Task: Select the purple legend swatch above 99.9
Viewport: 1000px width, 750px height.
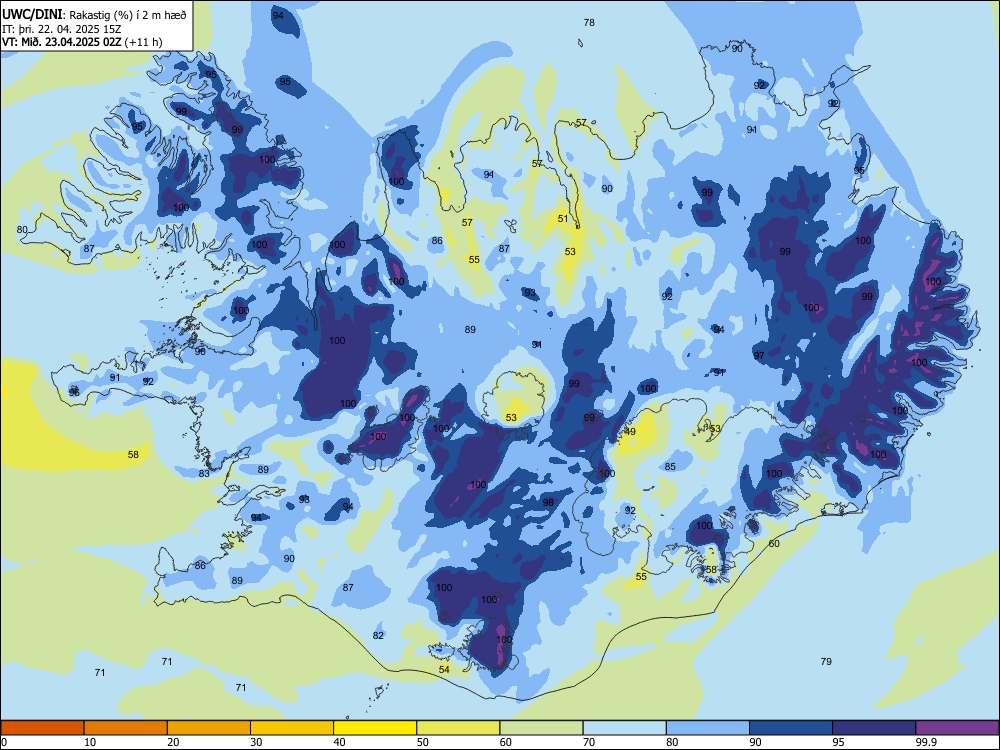Action: (x=957, y=728)
